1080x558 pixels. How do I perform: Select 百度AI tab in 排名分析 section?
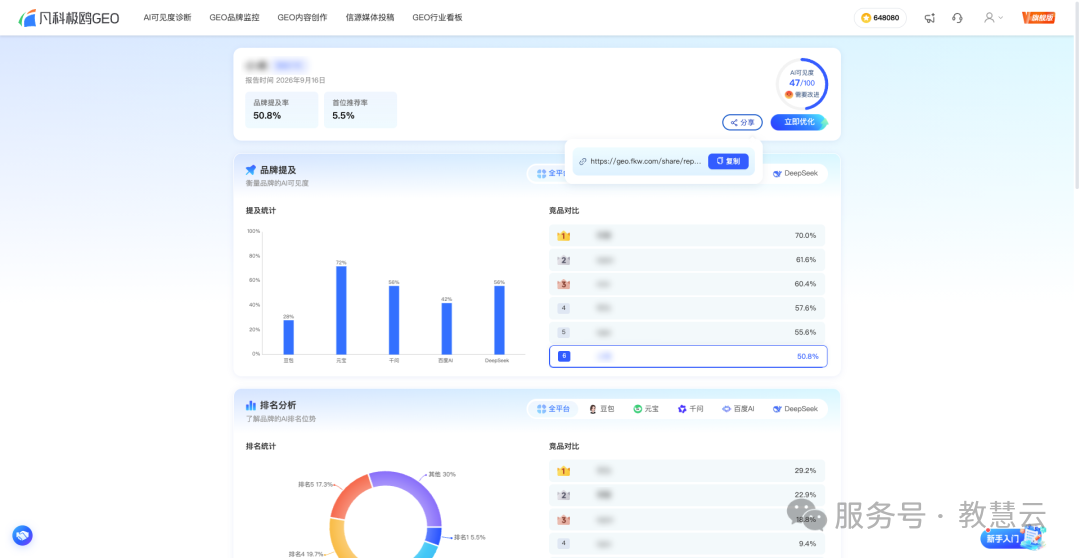(x=738, y=409)
